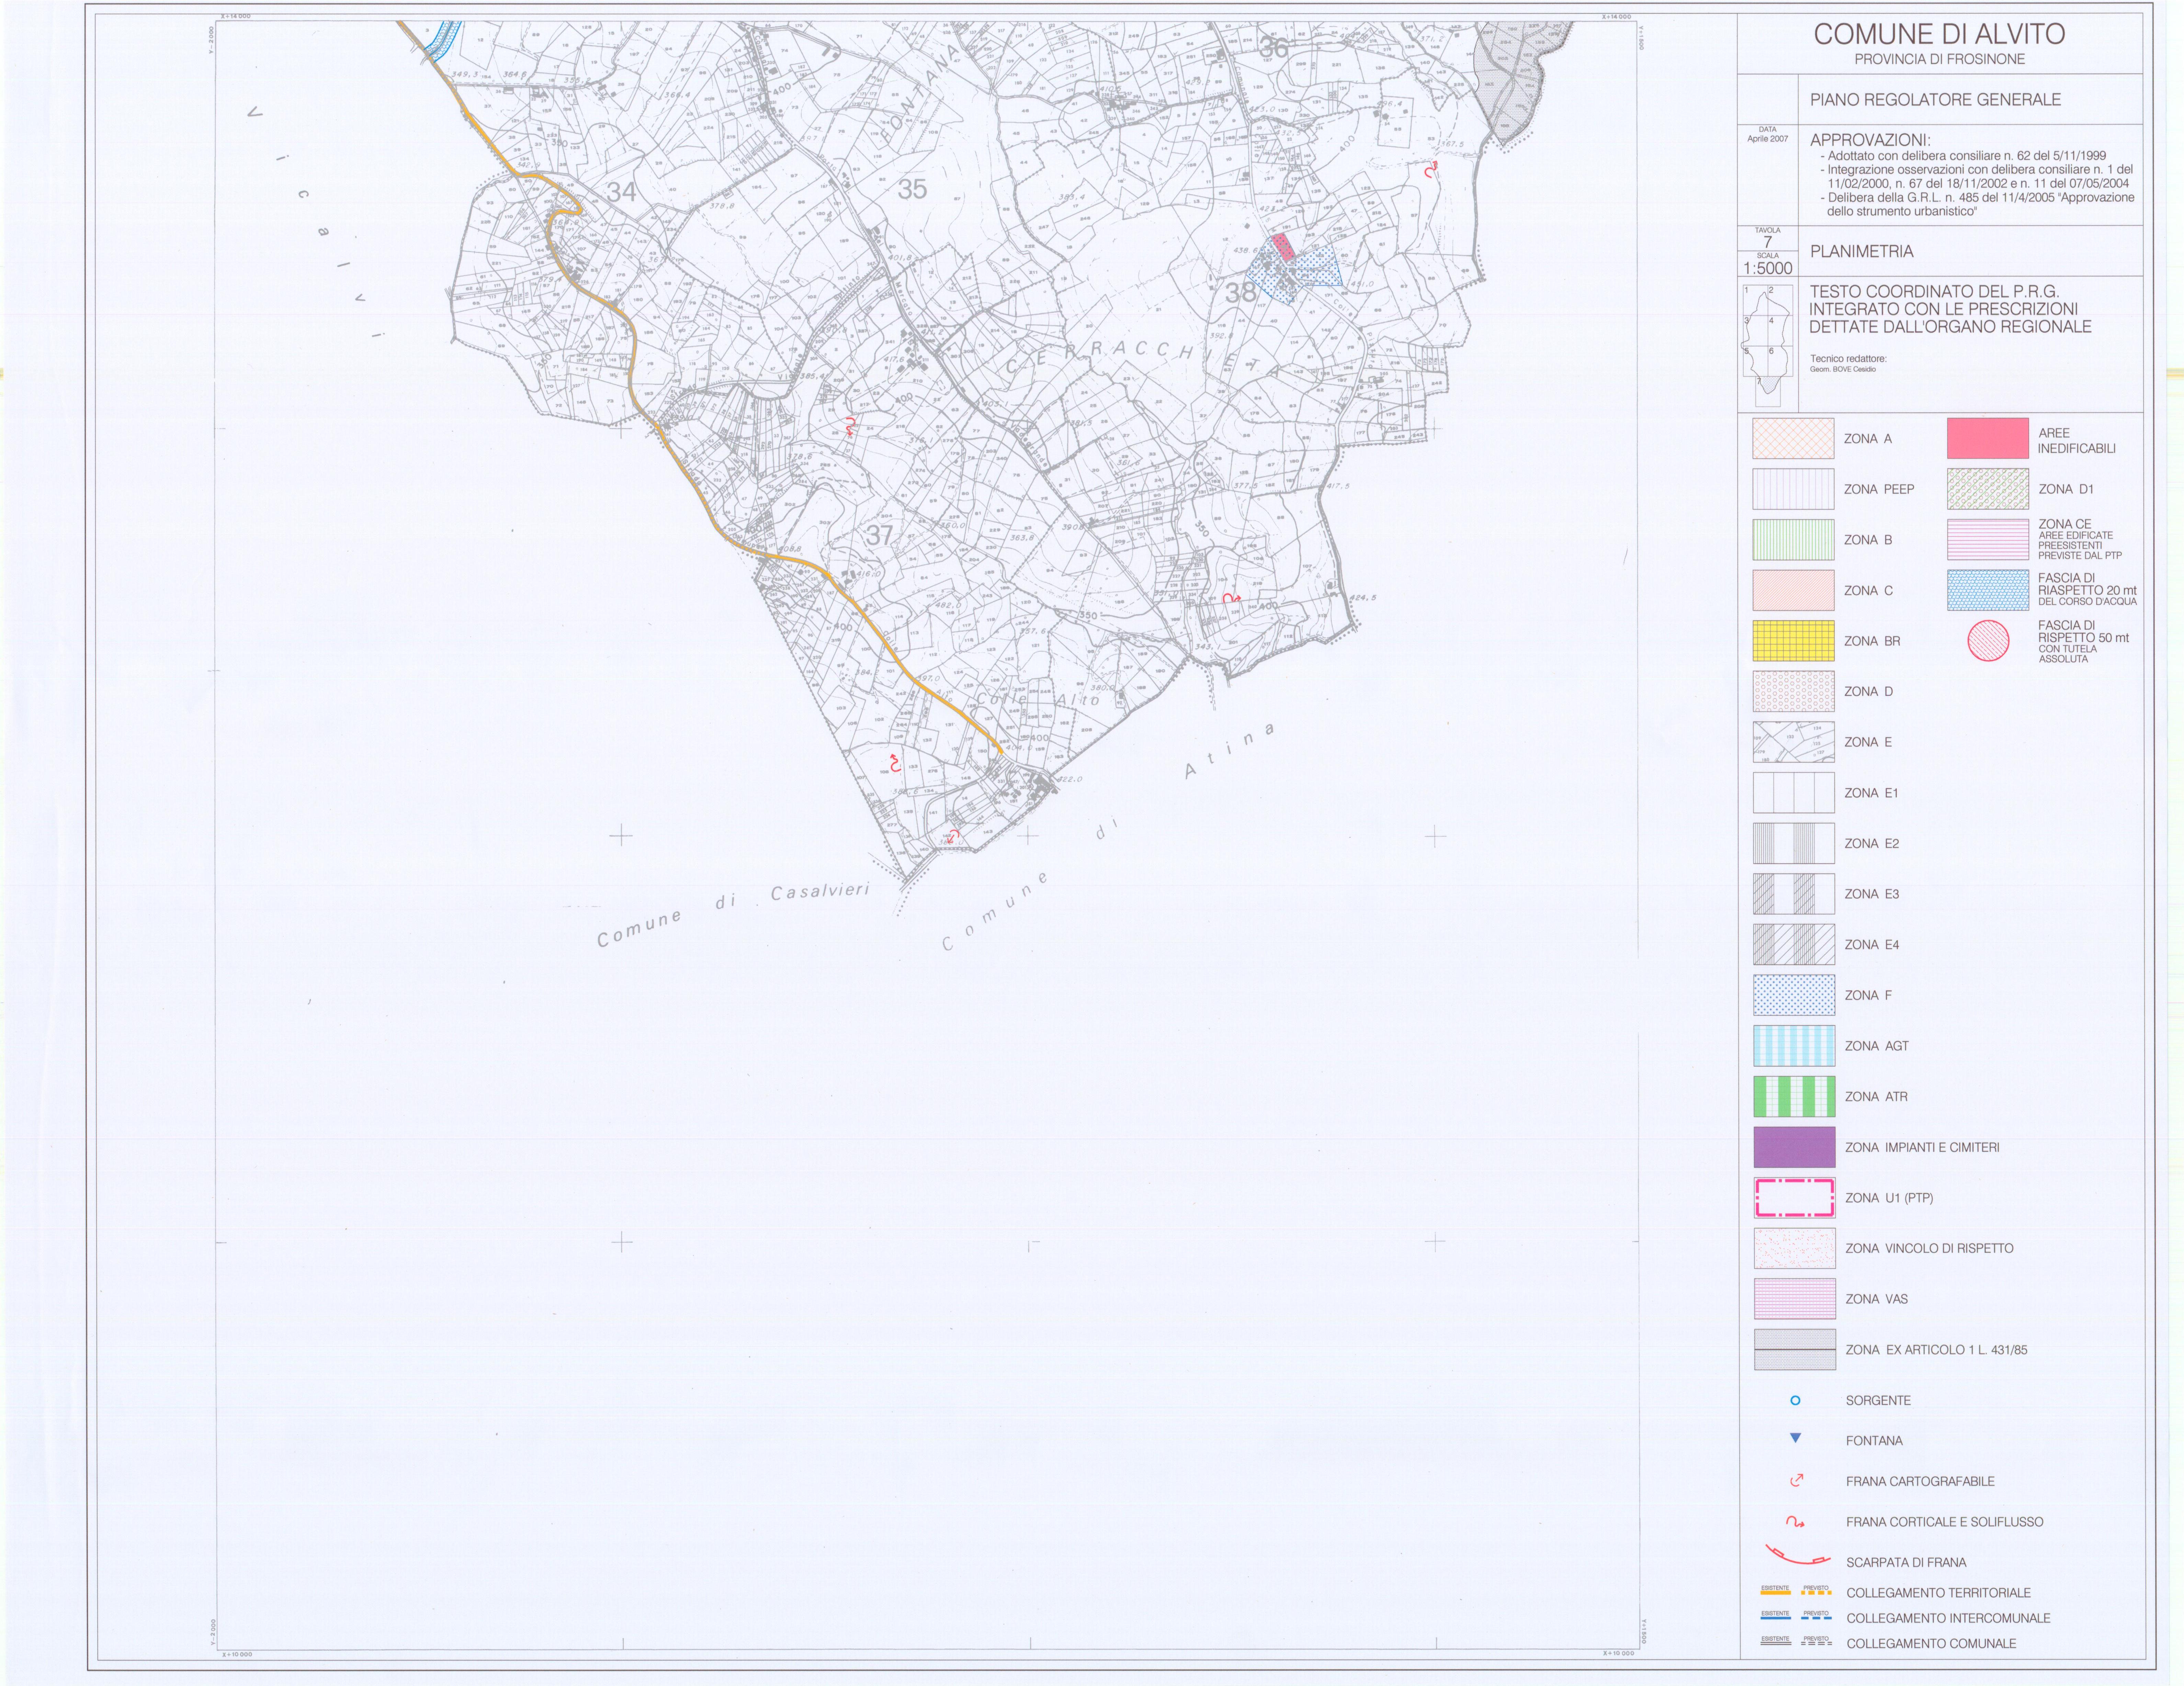Screen dimensions: 2184x1686
Task: Click the green striped ZONA ATR swatch
Action: [x=1794, y=1096]
